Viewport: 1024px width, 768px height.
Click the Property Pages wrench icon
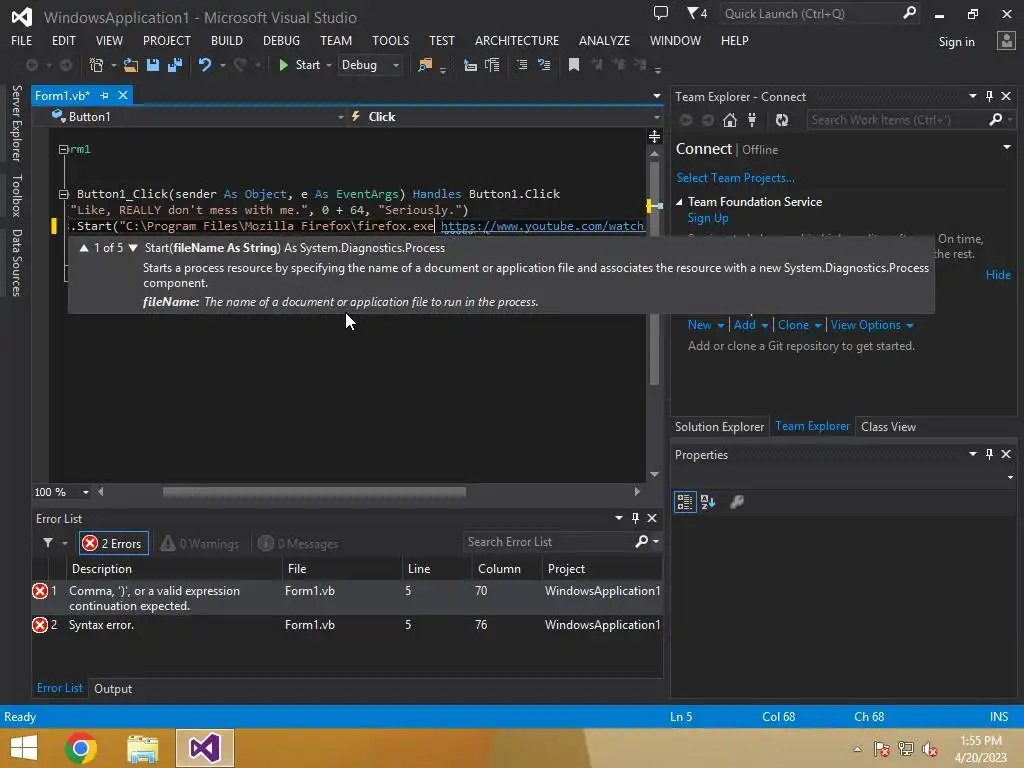tap(737, 502)
